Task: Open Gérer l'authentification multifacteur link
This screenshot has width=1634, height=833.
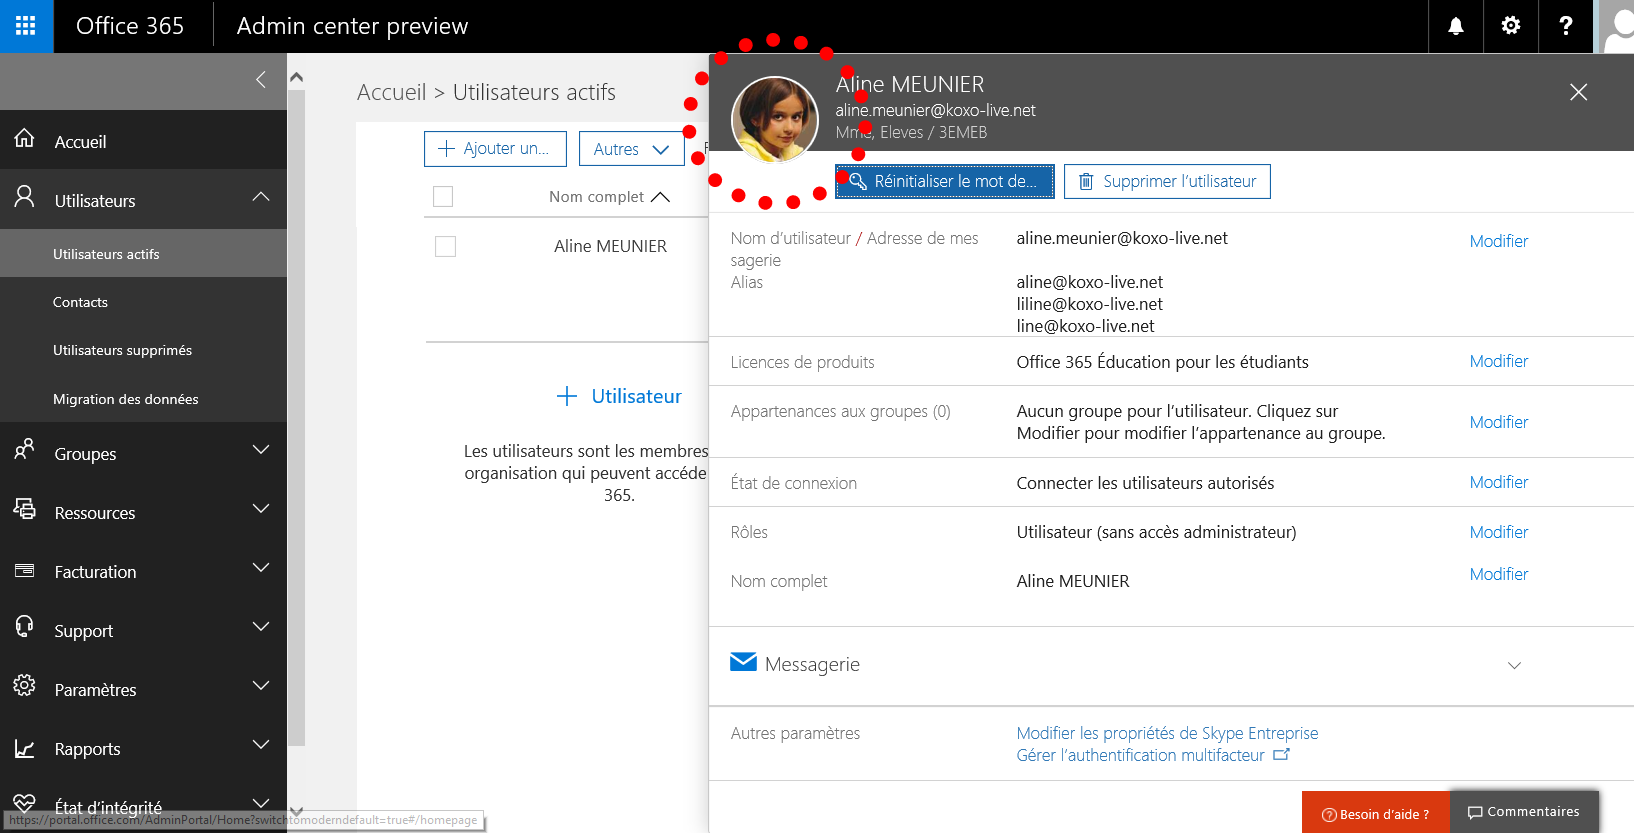Action: (x=1140, y=755)
